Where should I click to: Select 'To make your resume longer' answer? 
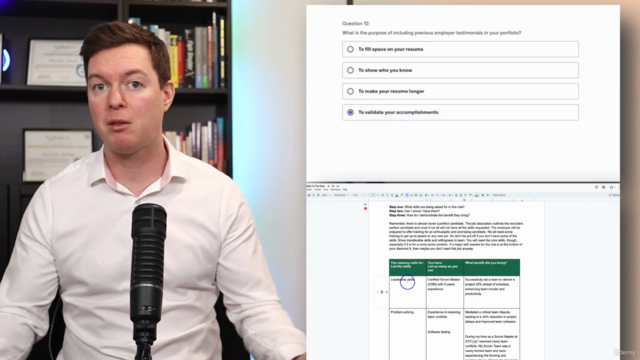click(x=460, y=91)
